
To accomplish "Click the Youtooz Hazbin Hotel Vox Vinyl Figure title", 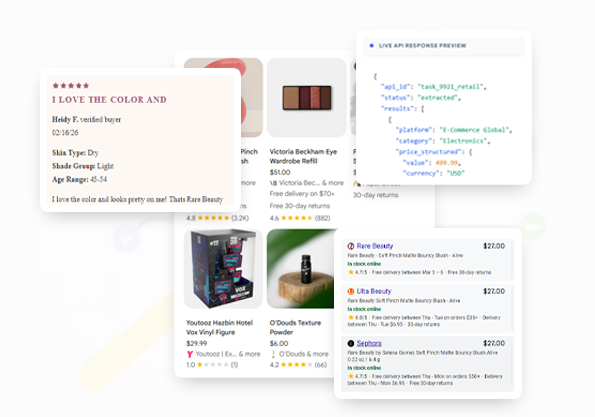I will coord(219,327).
